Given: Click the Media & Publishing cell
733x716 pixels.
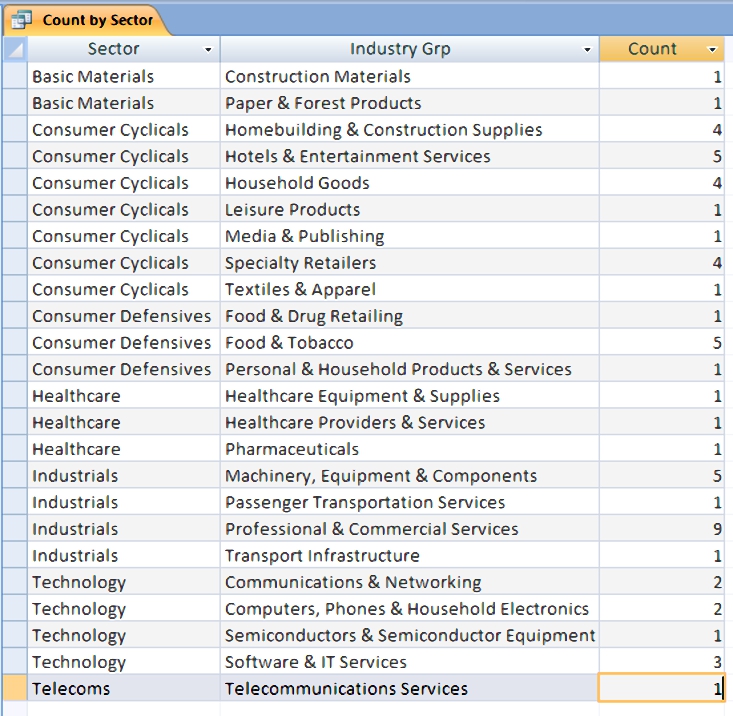Looking at the screenshot, I should click(410, 236).
